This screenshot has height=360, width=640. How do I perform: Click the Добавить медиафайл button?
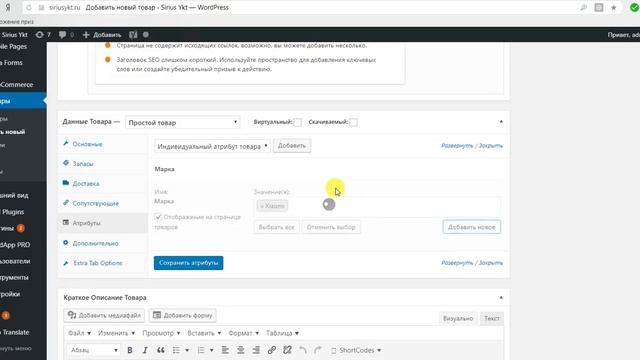[104, 315]
